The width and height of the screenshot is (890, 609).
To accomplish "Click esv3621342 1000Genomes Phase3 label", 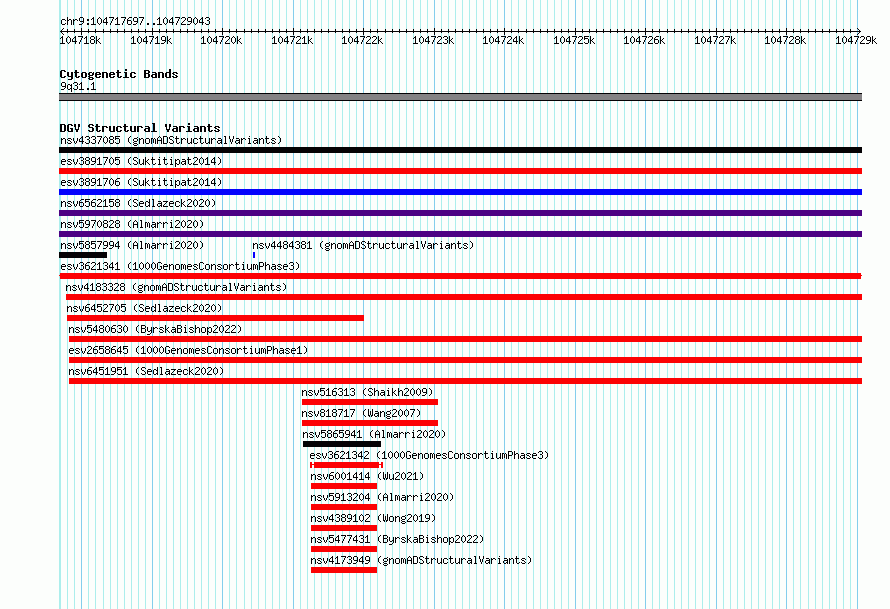I will (x=429, y=455).
